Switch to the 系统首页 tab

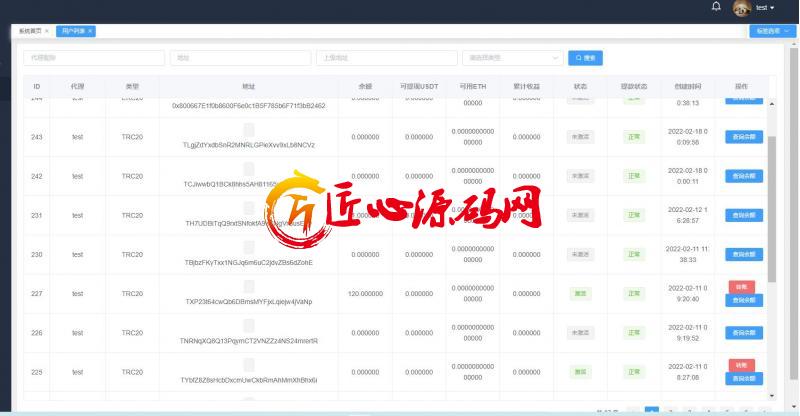tap(30, 31)
